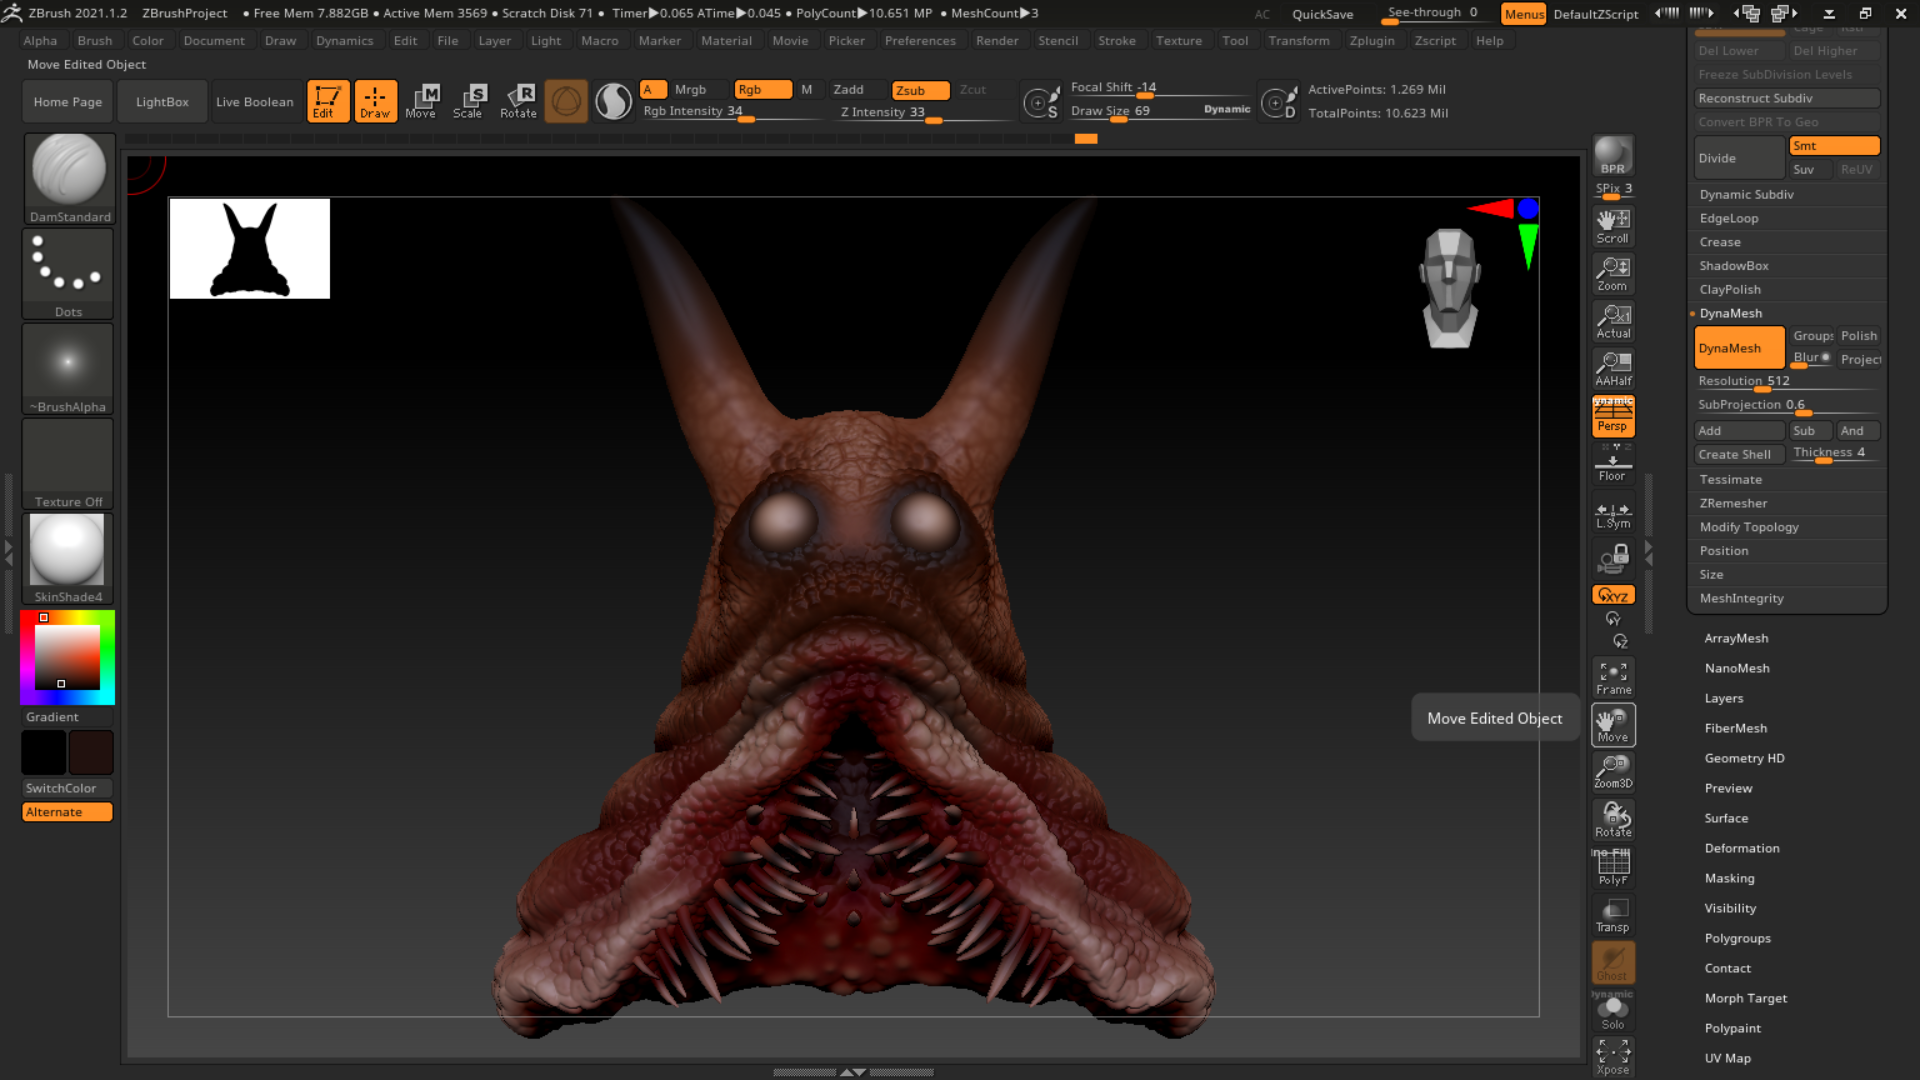The width and height of the screenshot is (1920, 1080).
Task: Click the AAHalf antialiased view icon
Action: pos(1612,367)
